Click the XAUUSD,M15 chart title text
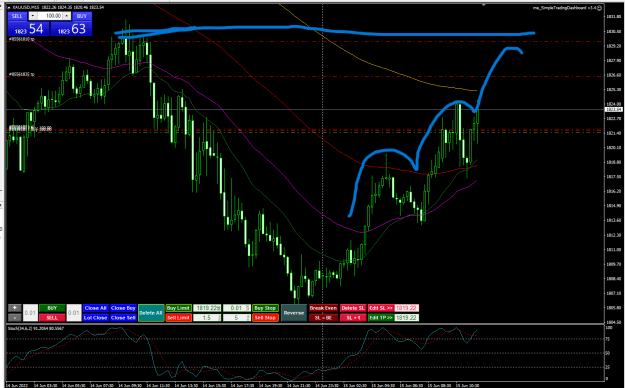Viewport: 625px width, 388px height. pyautogui.click(x=27, y=7)
